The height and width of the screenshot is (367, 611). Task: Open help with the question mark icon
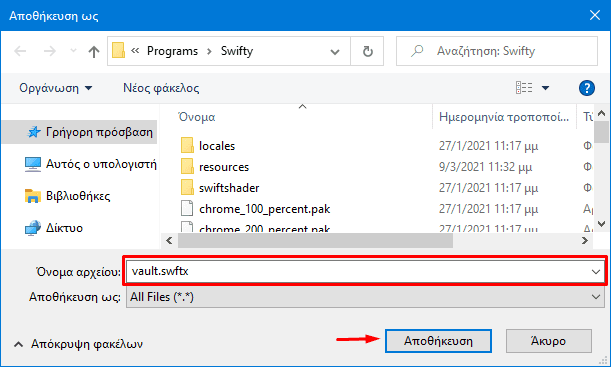click(586, 88)
